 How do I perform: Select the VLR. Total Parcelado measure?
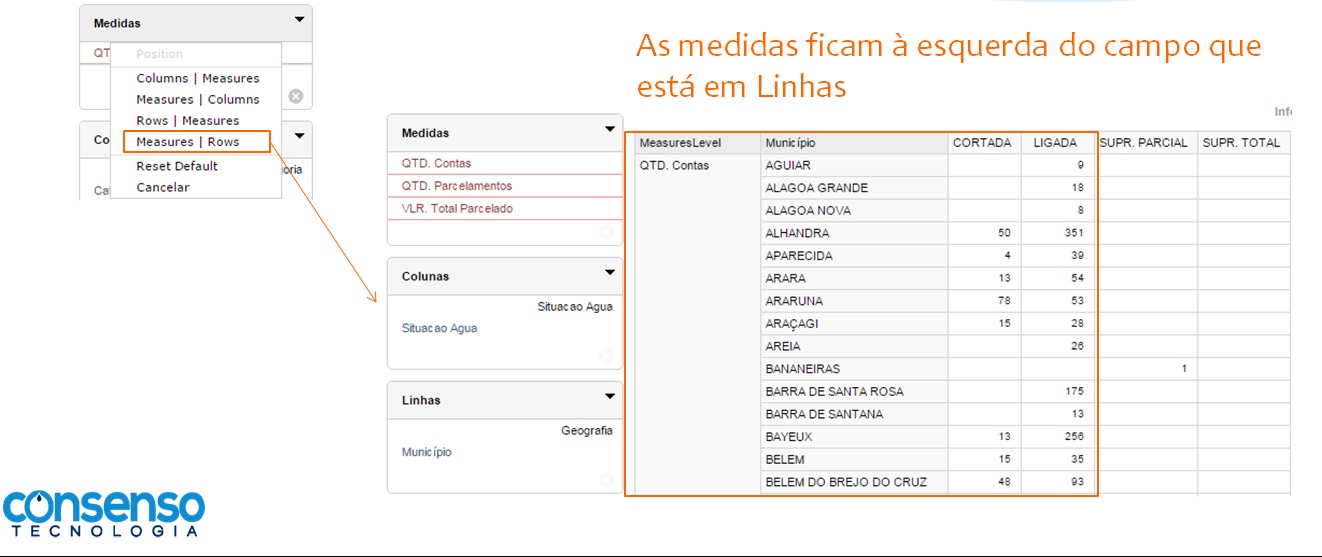[457, 209]
